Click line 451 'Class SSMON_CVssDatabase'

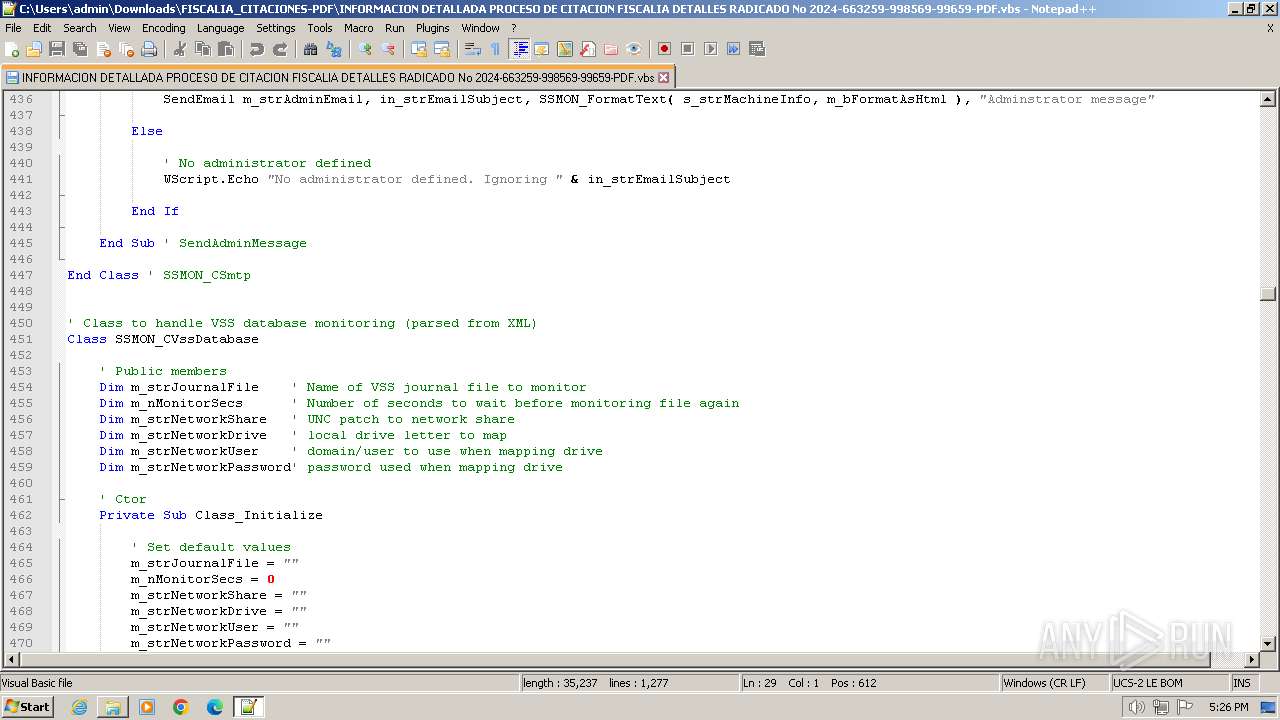pos(163,339)
